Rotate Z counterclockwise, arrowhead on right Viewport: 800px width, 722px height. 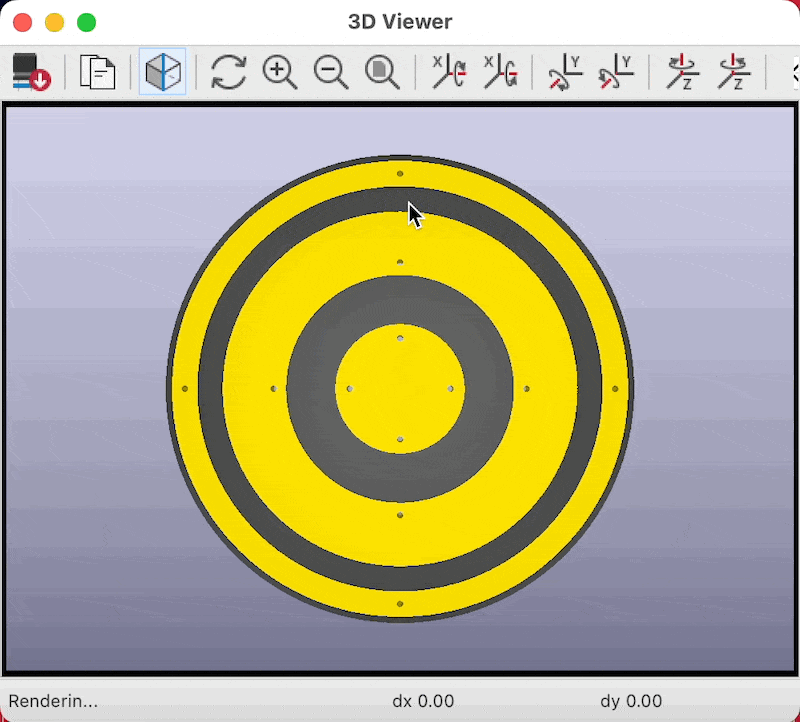[733, 72]
